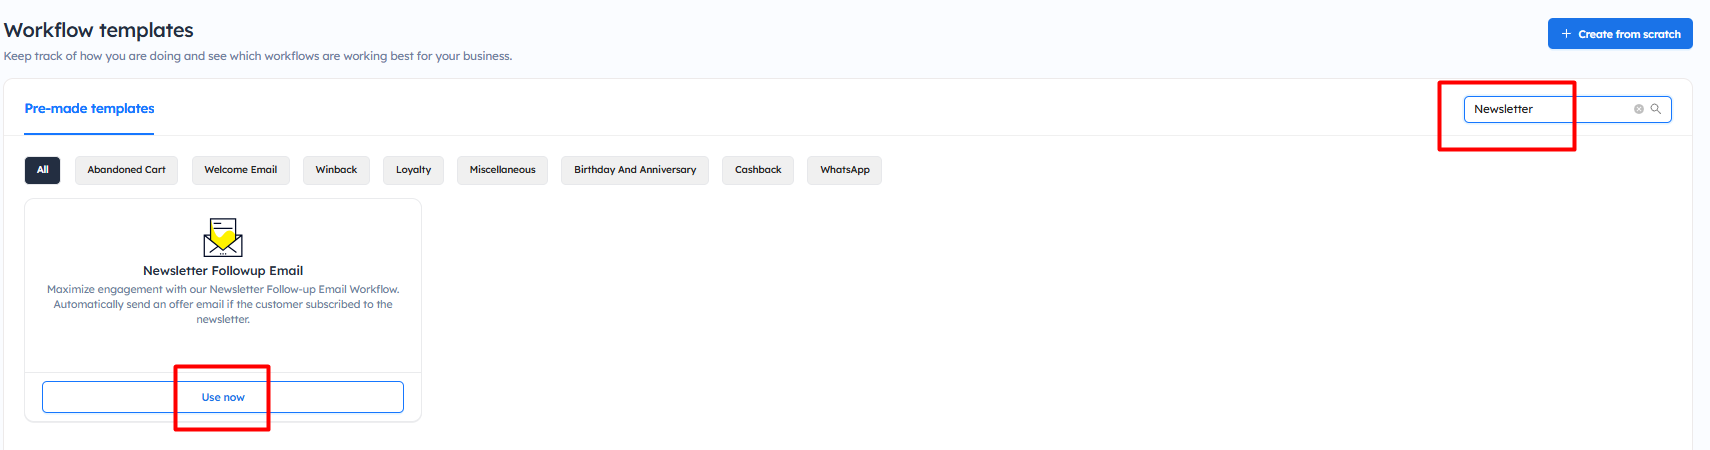Screen dimensions: 1710x450
Task: Switch to Cashback templates
Action: 757,170
